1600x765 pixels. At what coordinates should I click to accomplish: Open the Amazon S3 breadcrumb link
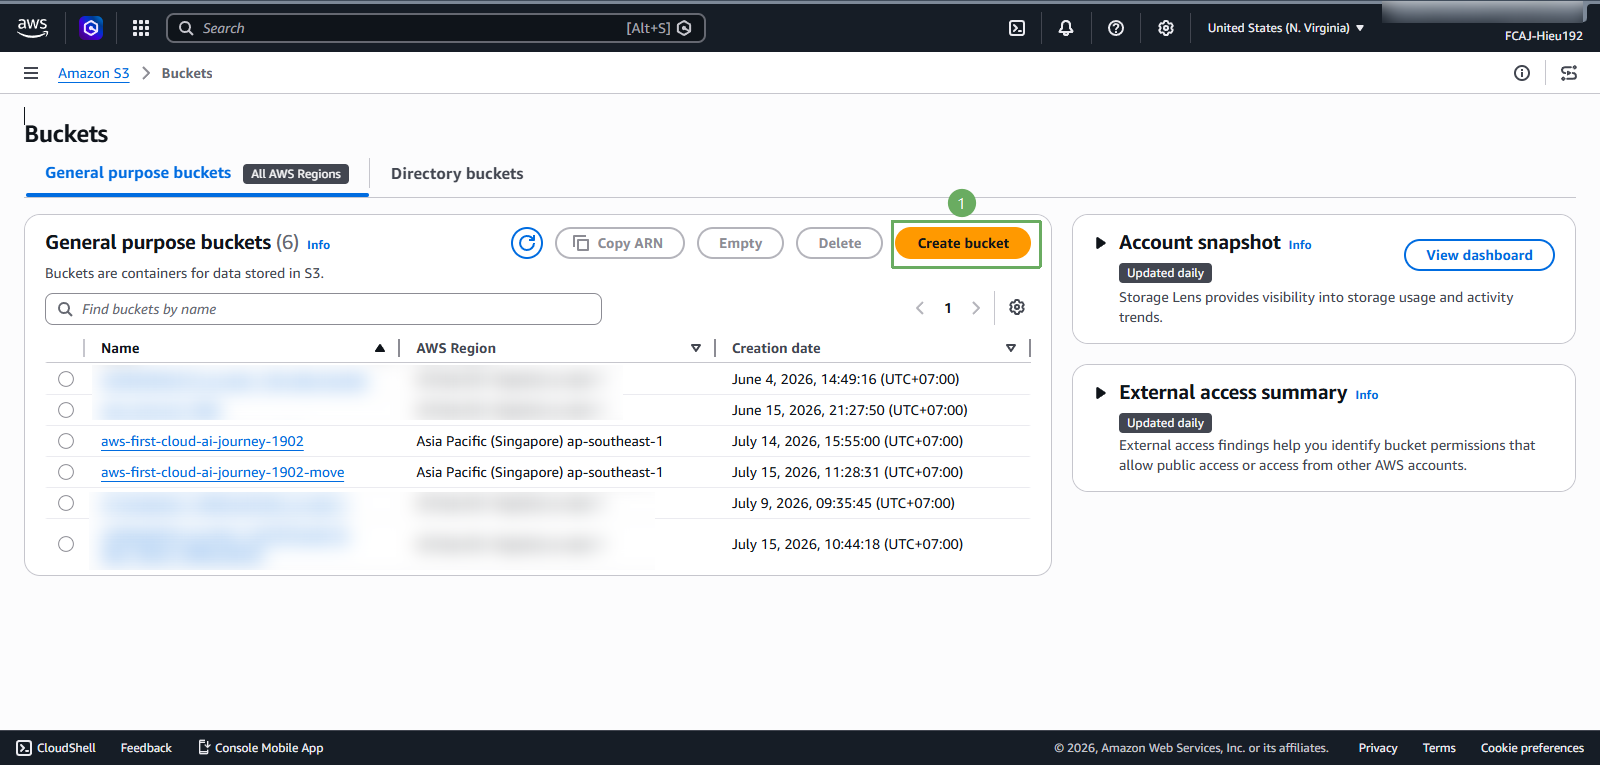tap(94, 73)
